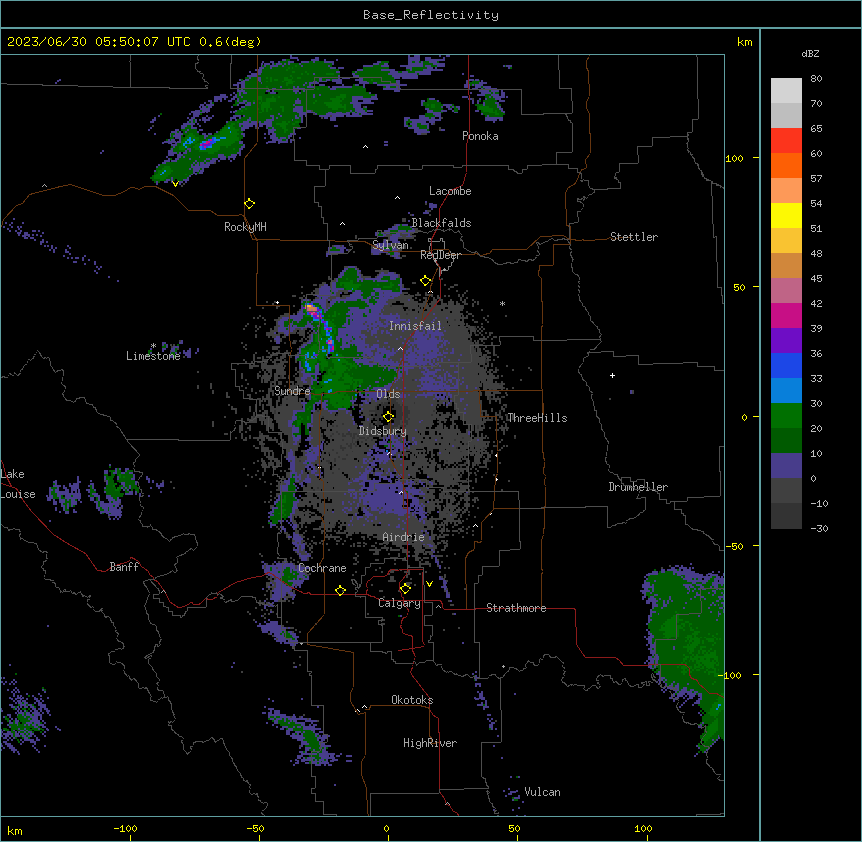
Task: Select the bright yellow 51-54 dBZ swatch
Action: 786,215
